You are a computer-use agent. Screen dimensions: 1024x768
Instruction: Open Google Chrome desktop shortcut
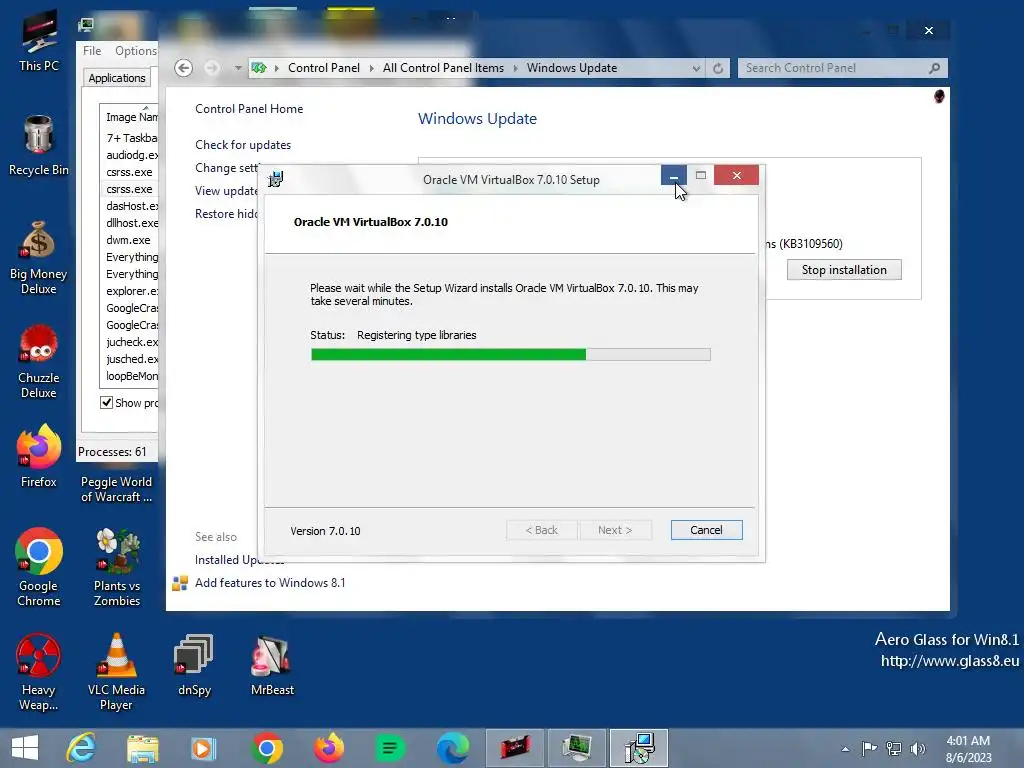(x=39, y=567)
